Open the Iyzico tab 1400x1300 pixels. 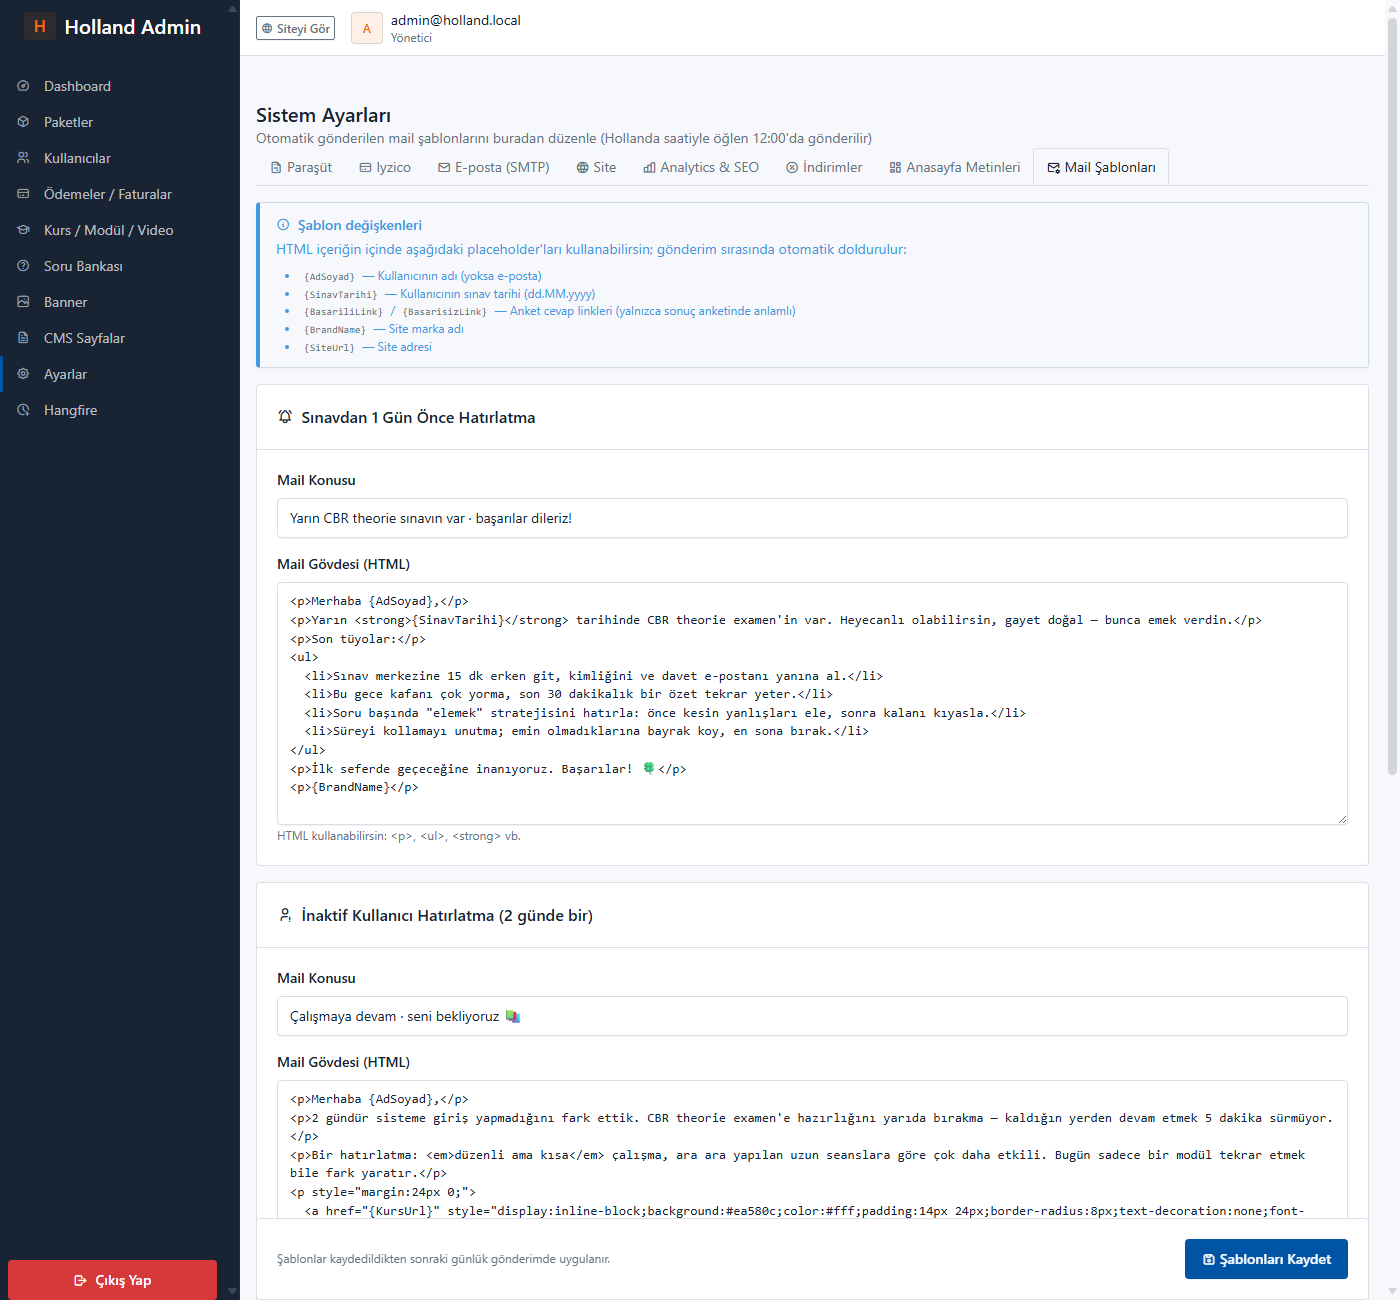(x=385, y=167)
